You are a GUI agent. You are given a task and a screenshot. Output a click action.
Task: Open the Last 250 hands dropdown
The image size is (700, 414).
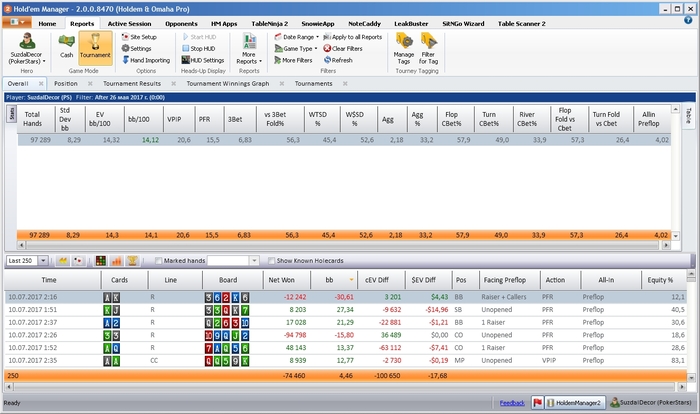point(43,261)
